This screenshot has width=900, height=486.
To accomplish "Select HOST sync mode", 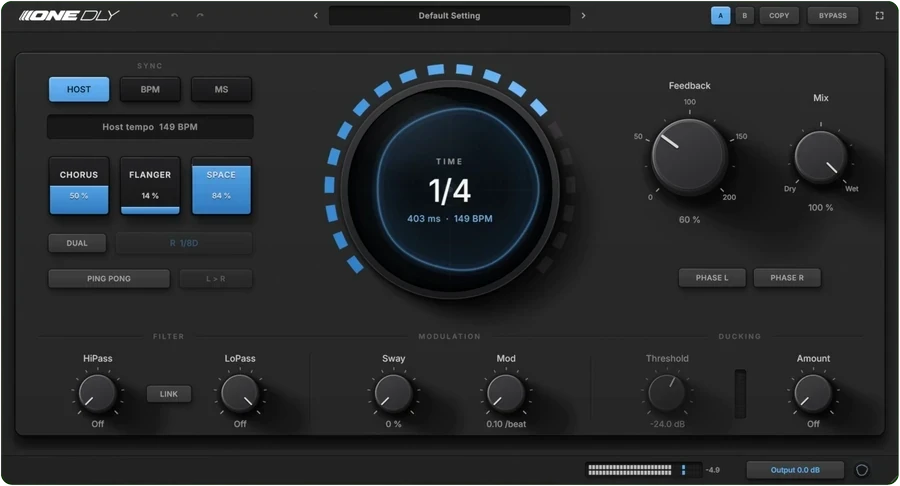I will pos(79,90).
